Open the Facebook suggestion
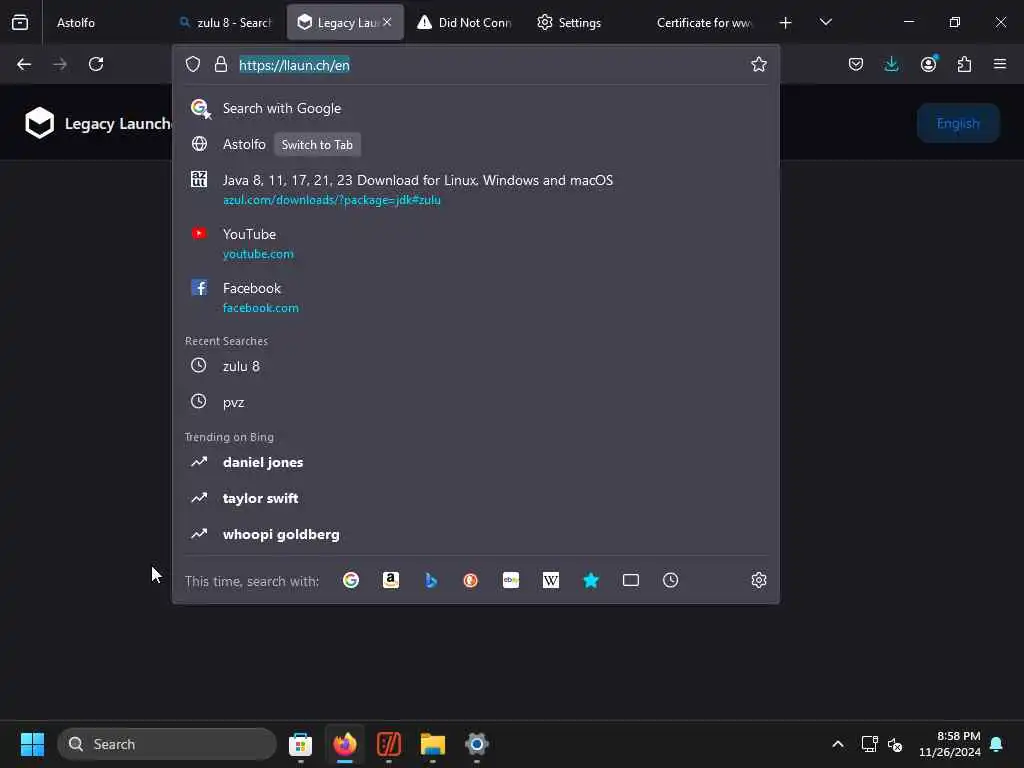 [x=475, y=297]
